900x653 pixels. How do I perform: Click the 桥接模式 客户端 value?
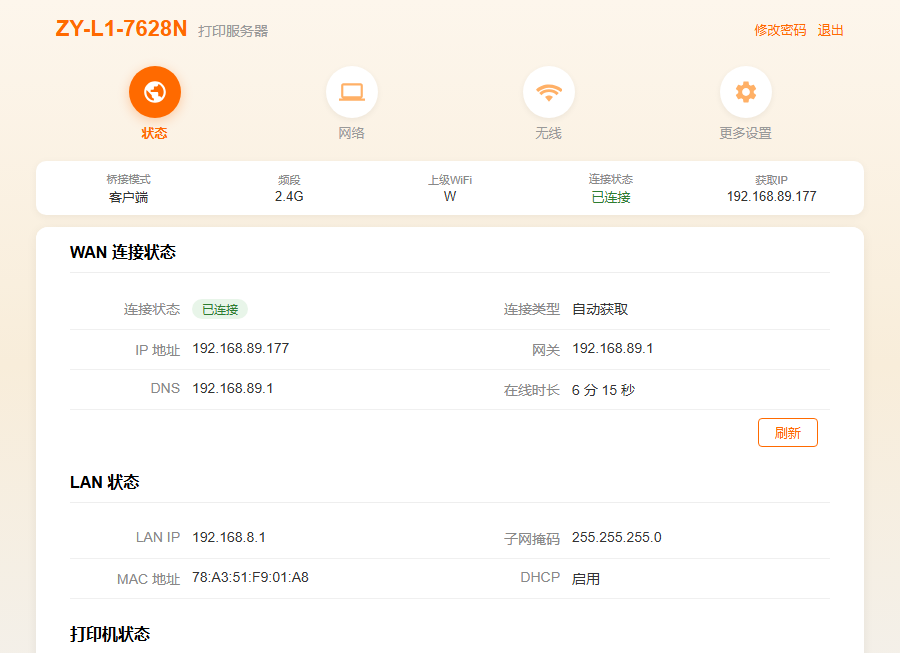[129, 197]
